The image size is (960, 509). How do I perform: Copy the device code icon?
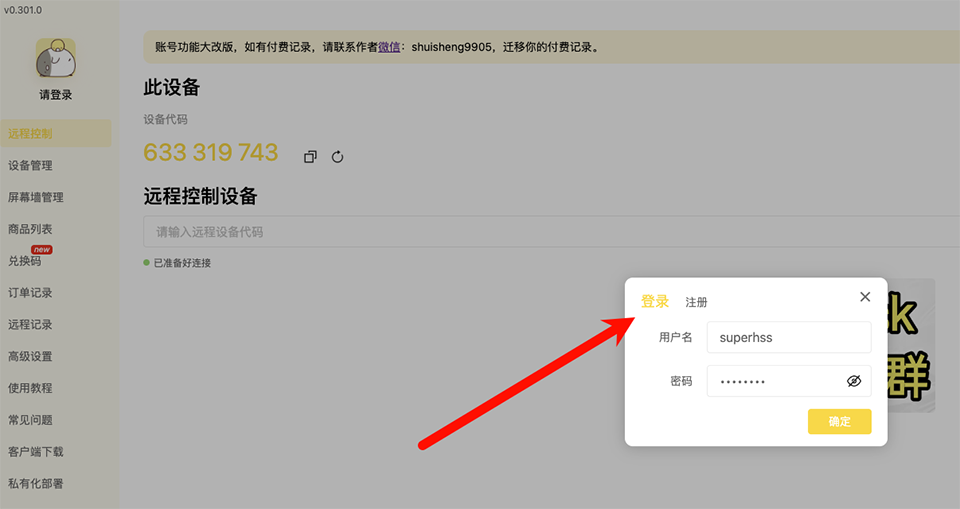coord(310,156)
